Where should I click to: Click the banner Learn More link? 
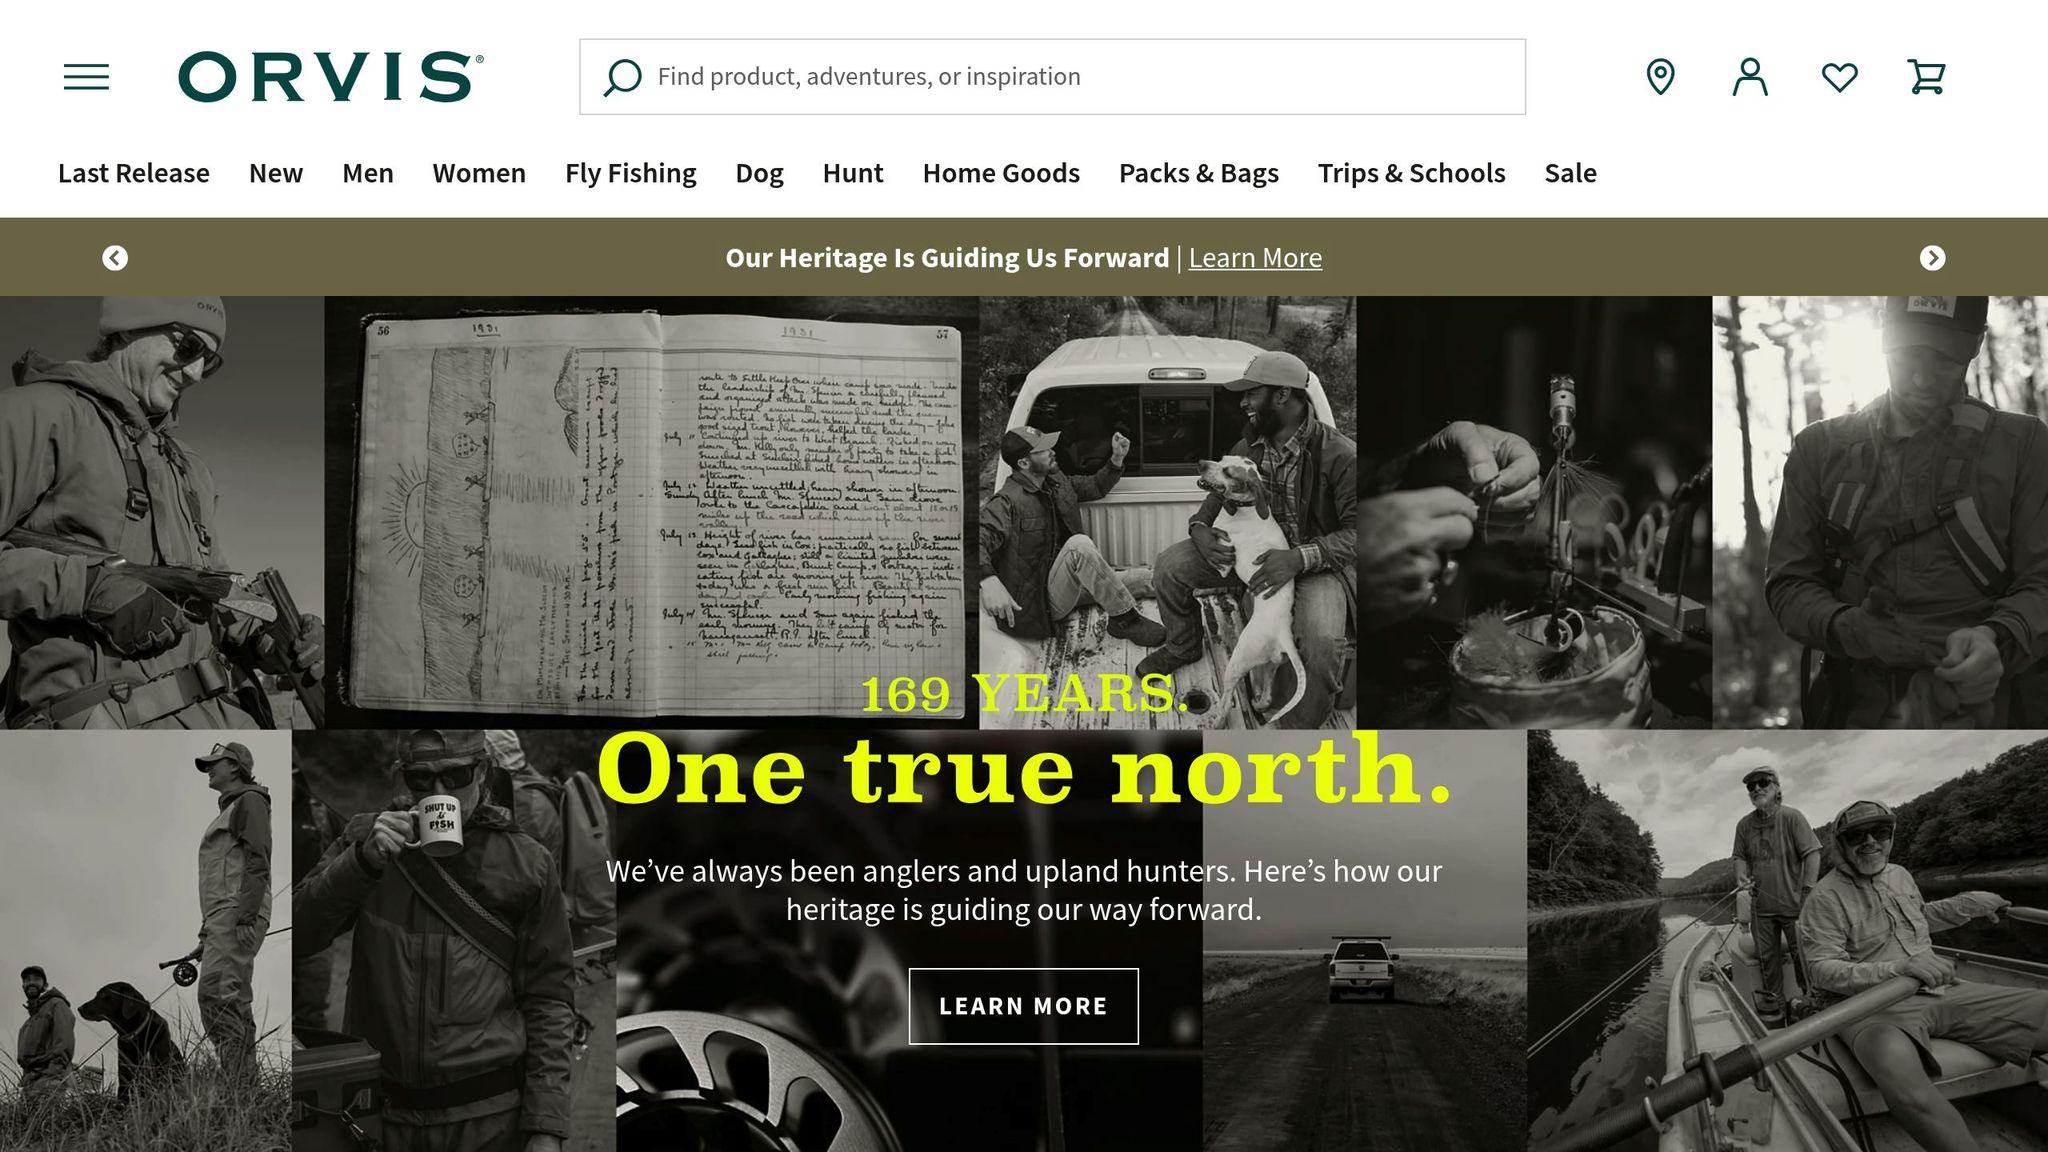coord(1255,258)
